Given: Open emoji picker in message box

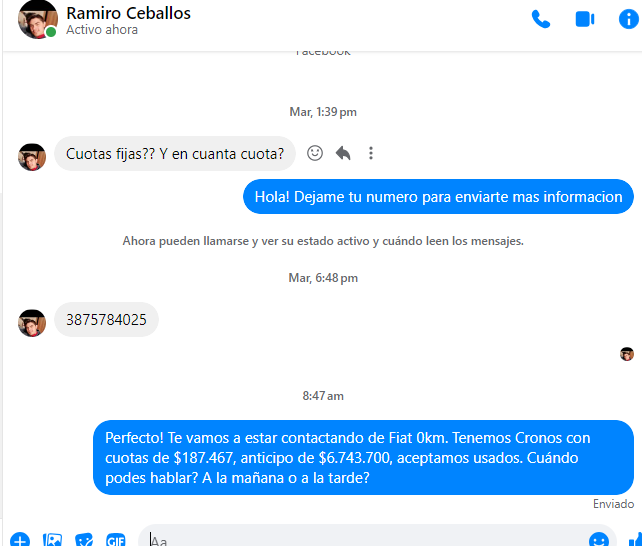Looking at the screenshot, I should [599, 540].
